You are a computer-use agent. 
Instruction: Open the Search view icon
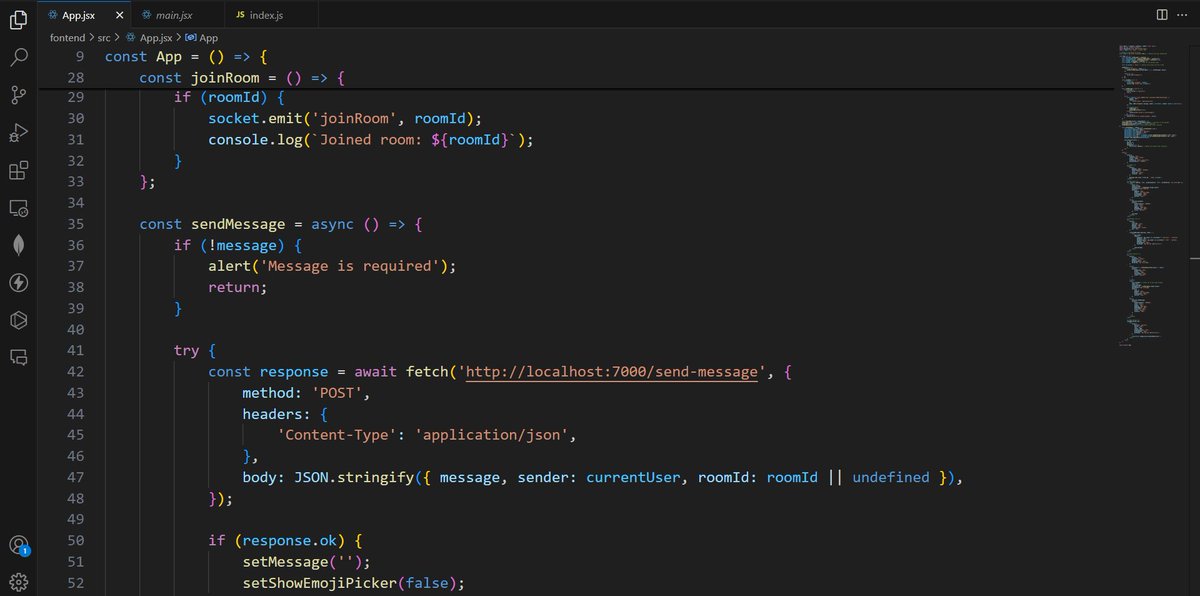pos(18,57)
